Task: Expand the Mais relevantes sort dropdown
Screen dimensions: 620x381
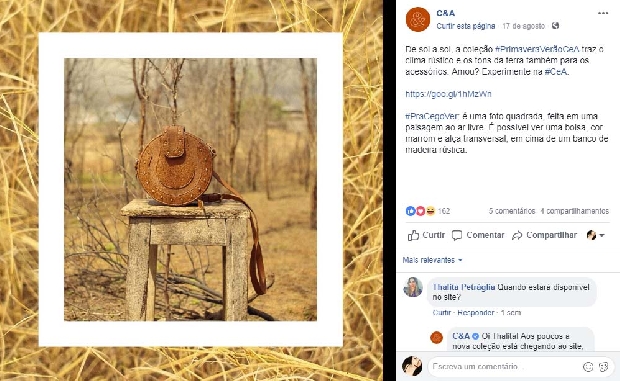Action: pos(432,260)
